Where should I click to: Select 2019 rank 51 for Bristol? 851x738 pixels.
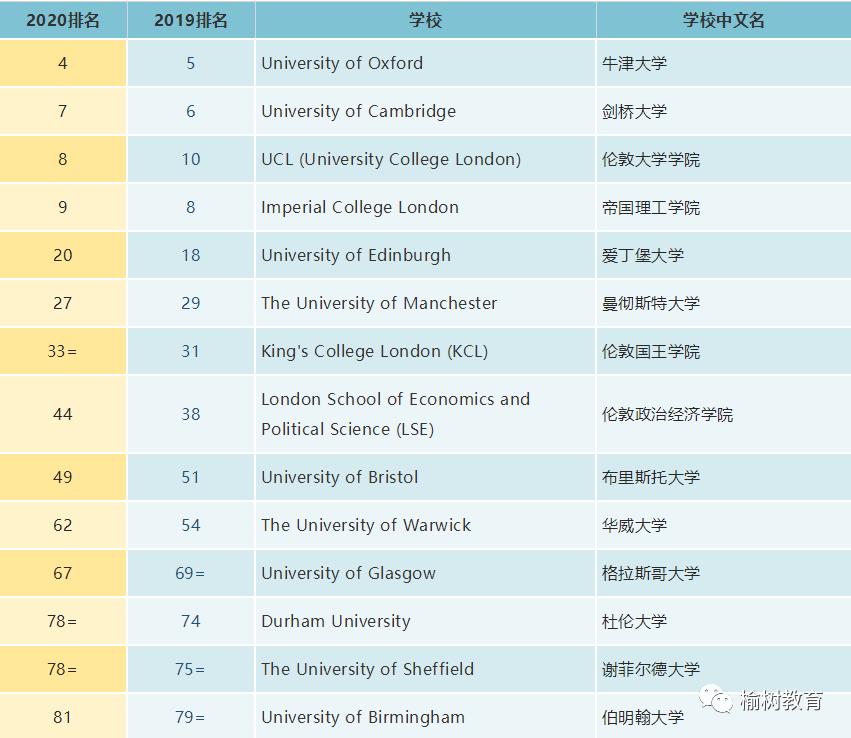coord(191,477)
